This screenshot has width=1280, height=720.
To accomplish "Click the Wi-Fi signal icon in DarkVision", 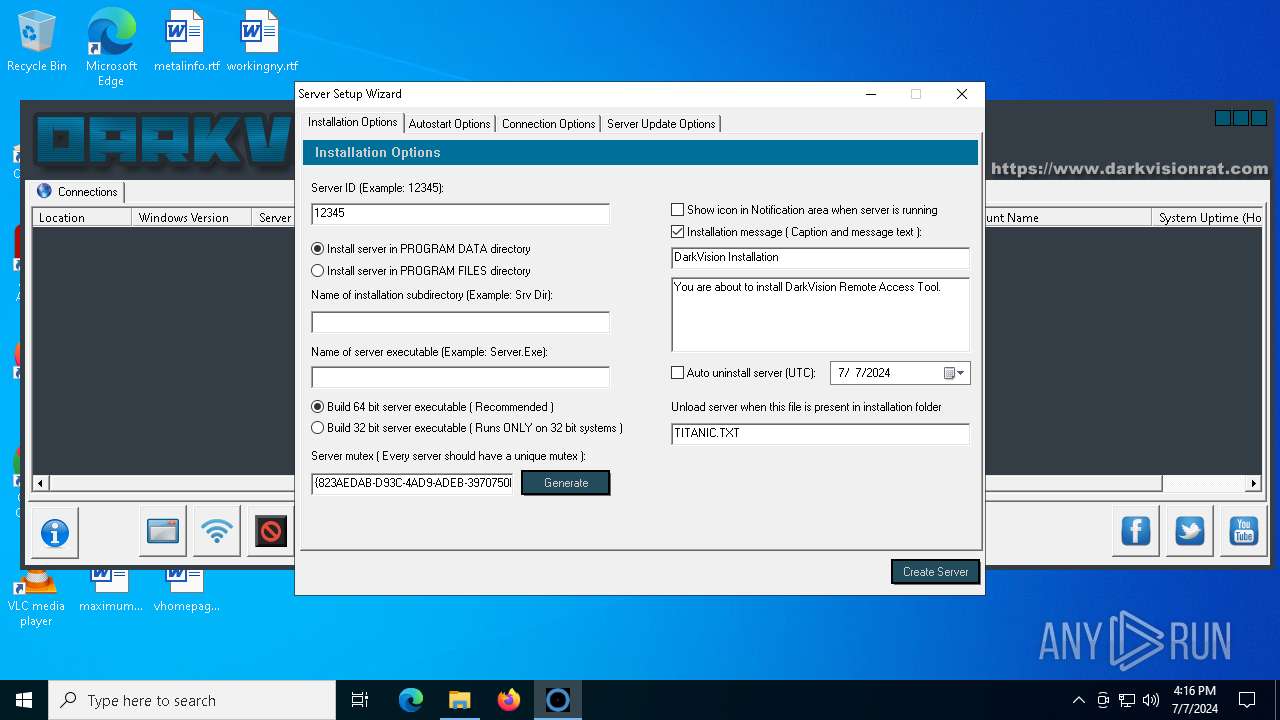I will point(216,531).
